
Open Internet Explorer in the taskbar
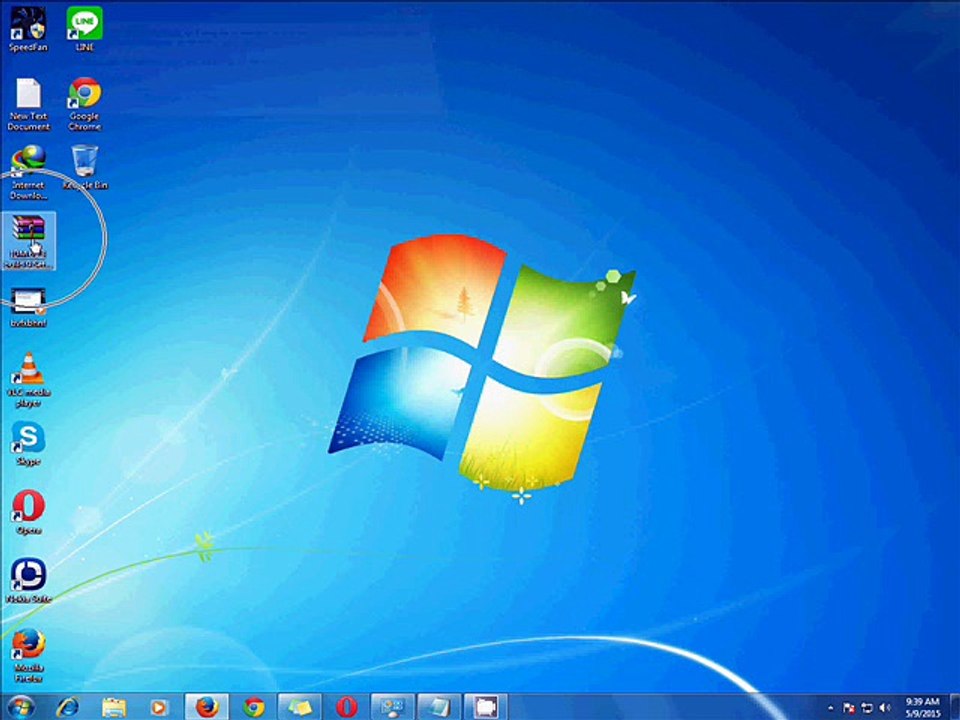(x=67, y=707)
